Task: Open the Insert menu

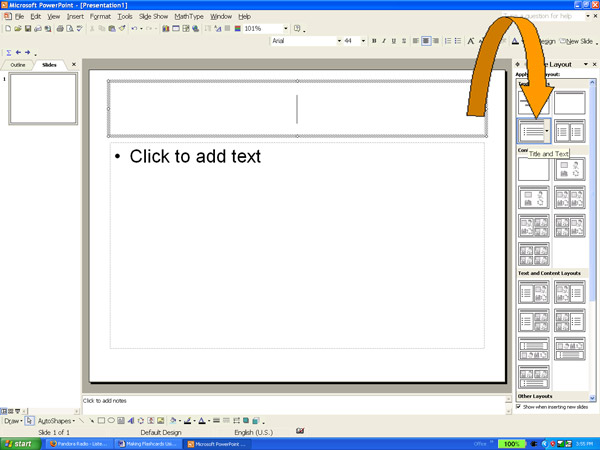Action: (x=75, y=16)
